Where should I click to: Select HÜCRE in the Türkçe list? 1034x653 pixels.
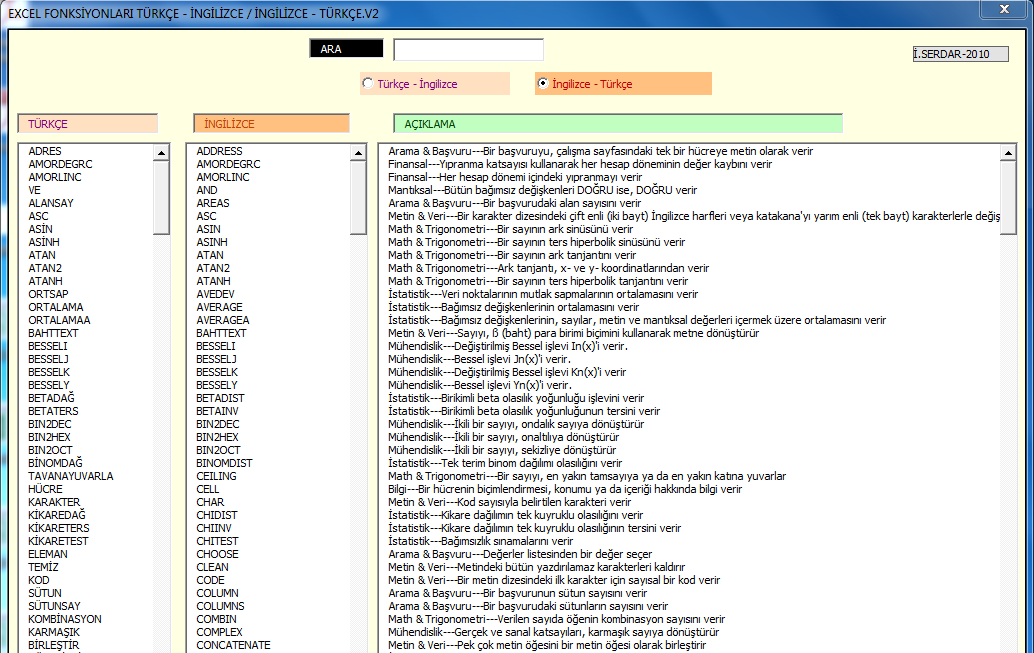click(46, 489)
